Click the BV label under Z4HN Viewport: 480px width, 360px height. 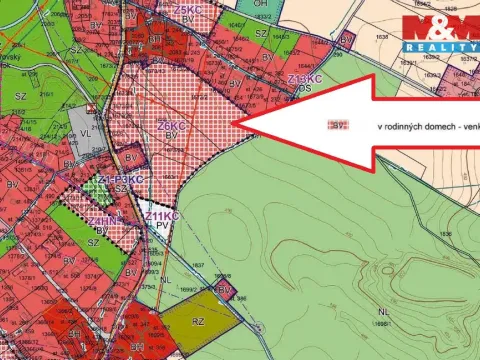(x=102, y=231)
